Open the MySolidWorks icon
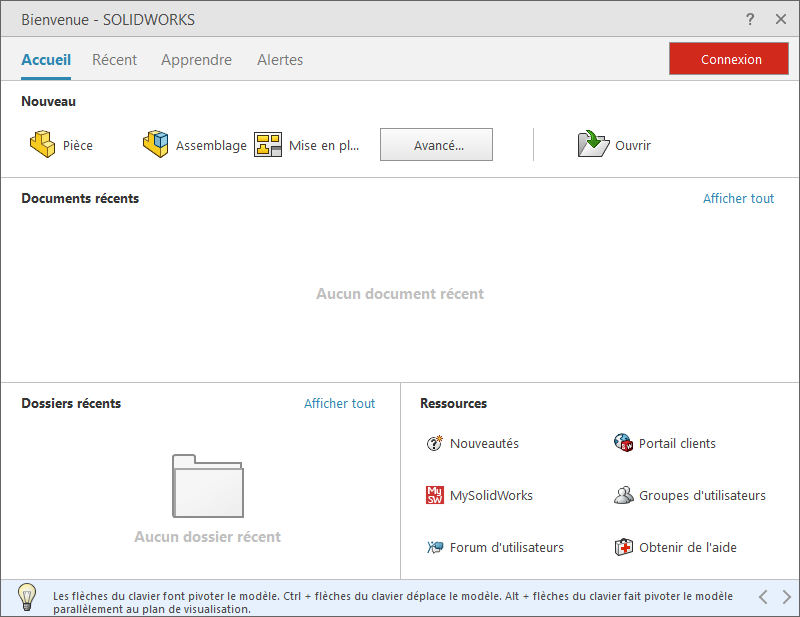 click(x=434, y=495)
